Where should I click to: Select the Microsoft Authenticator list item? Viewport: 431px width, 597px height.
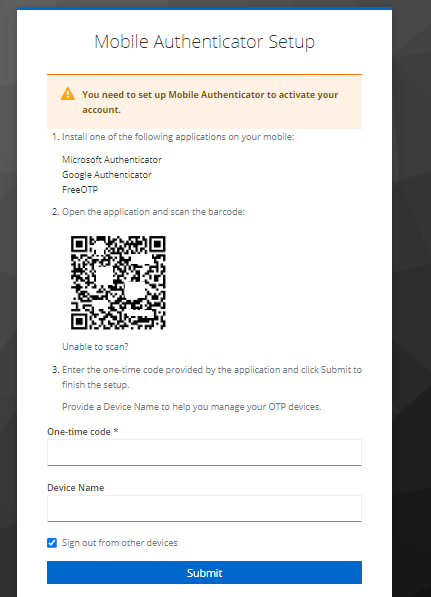pos(112,160)
